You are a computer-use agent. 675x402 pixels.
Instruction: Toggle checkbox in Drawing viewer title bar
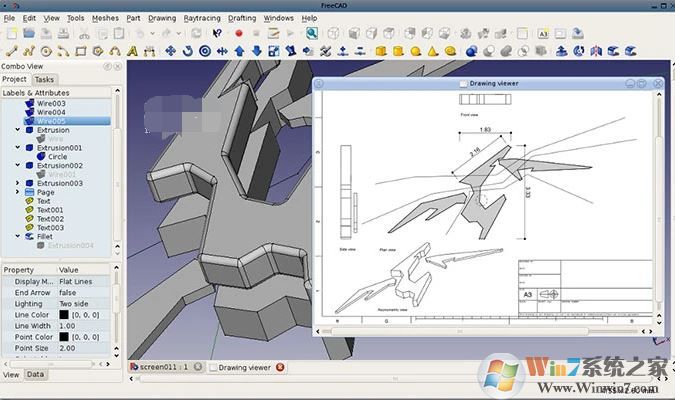pos(463,85)
